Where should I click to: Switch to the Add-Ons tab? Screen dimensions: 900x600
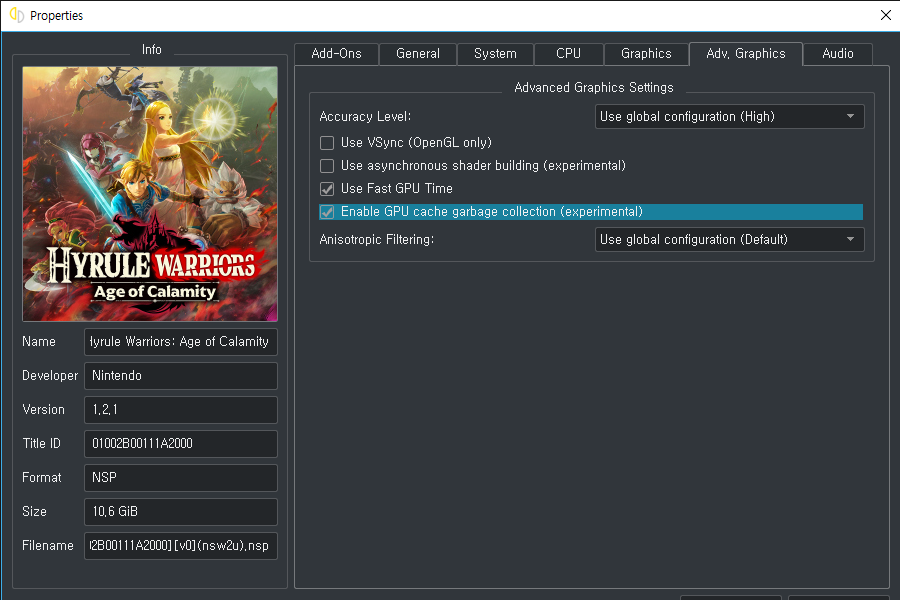(x=336, y=54)
